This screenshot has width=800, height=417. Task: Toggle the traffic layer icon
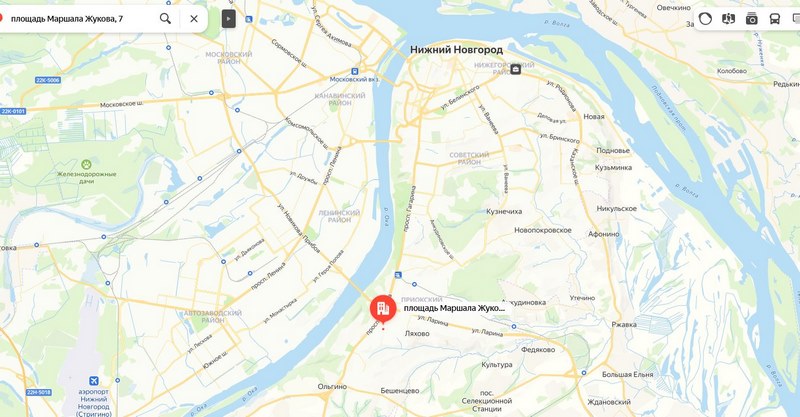(705, 19)
